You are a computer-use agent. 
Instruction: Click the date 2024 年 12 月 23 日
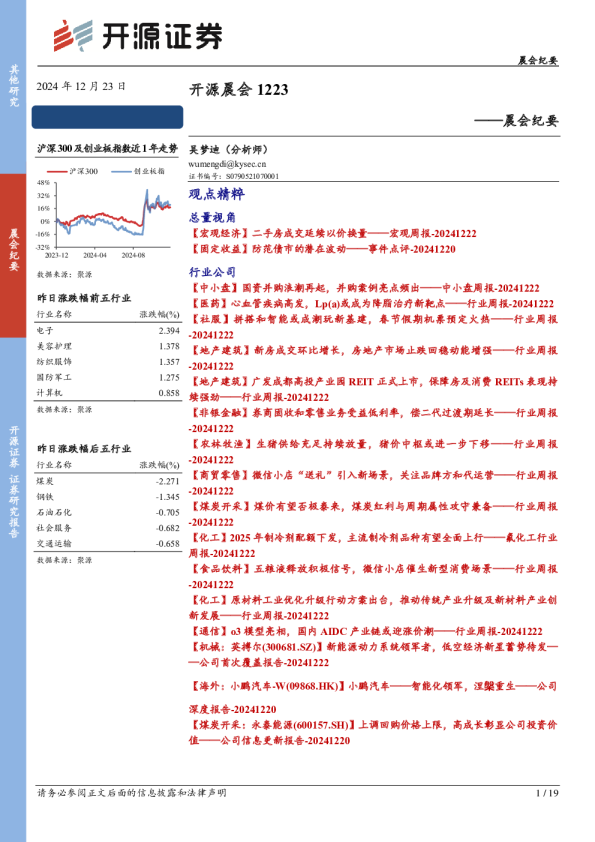[81, 86]
